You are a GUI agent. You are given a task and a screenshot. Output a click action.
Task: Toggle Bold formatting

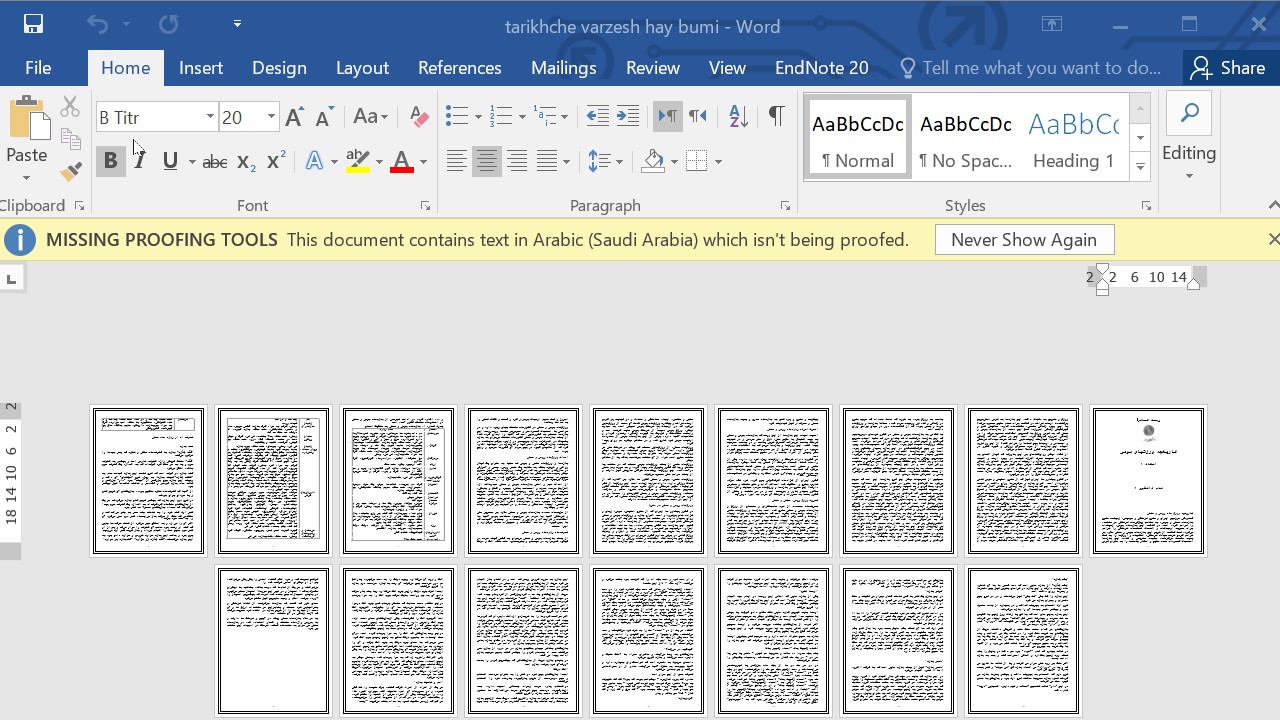pyautogui.click(x=110, y=161)
